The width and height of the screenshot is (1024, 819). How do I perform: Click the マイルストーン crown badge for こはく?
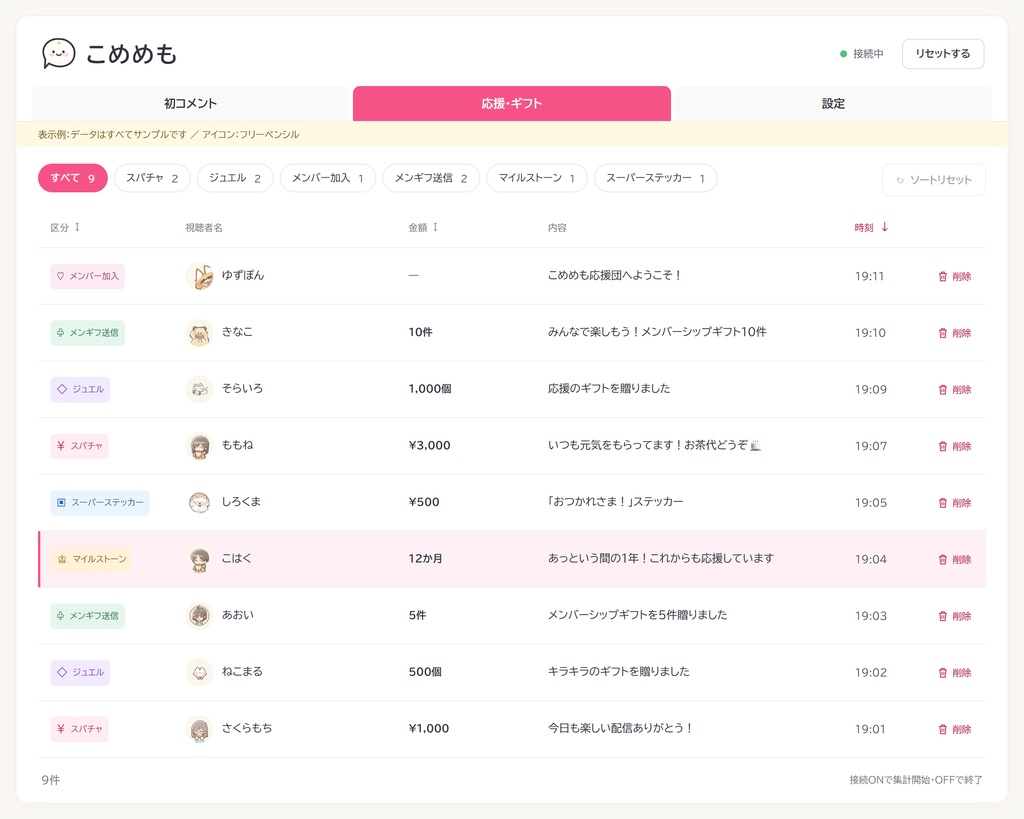(x=91, y=559)
